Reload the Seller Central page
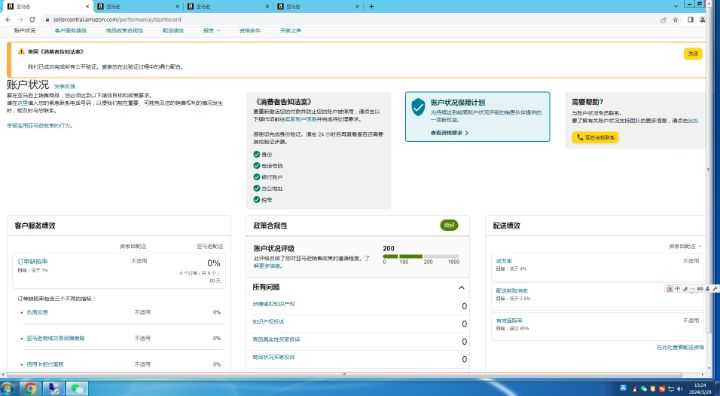This screenshot has width=720, height=396. click(32, 20)
